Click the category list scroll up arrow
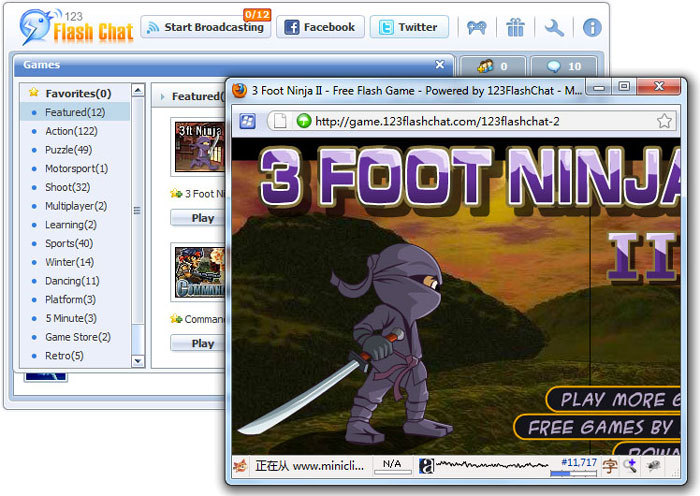 click(x=138, y=90)
